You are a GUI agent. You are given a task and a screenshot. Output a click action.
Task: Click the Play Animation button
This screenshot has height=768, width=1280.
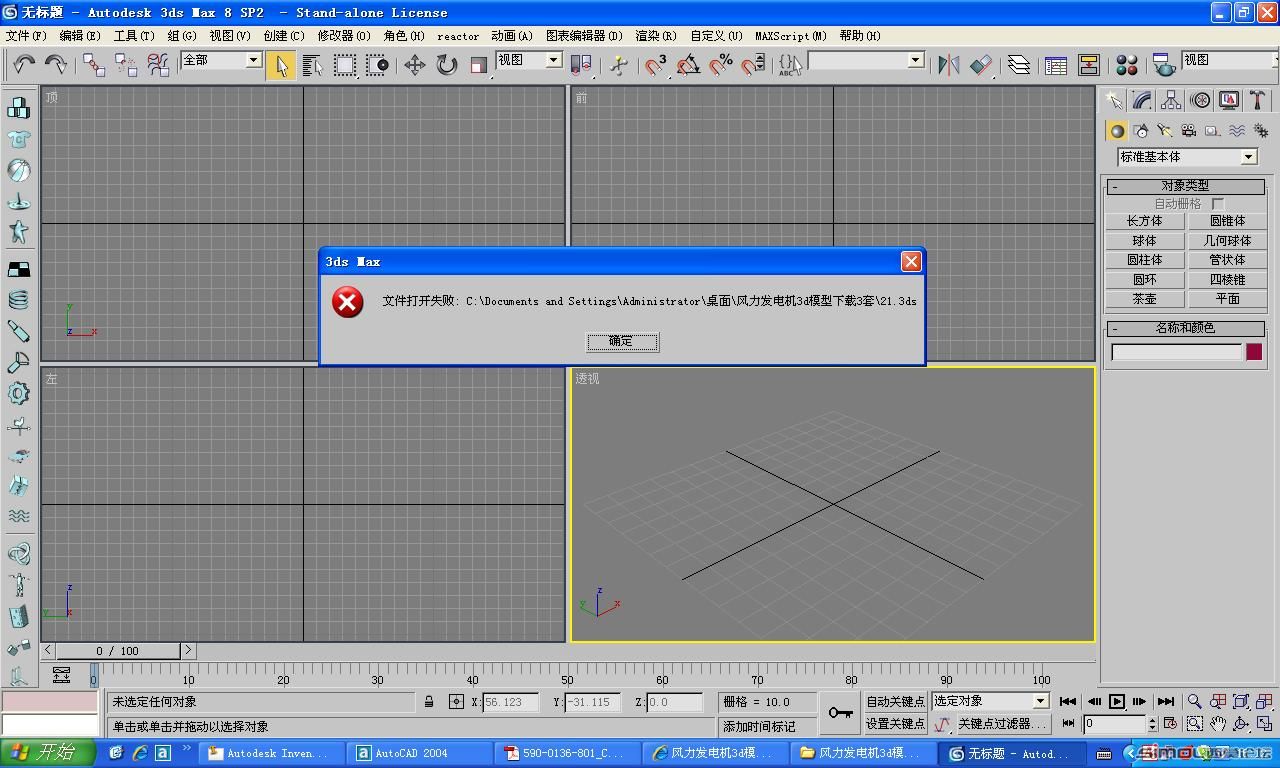tap(1117, 701)
